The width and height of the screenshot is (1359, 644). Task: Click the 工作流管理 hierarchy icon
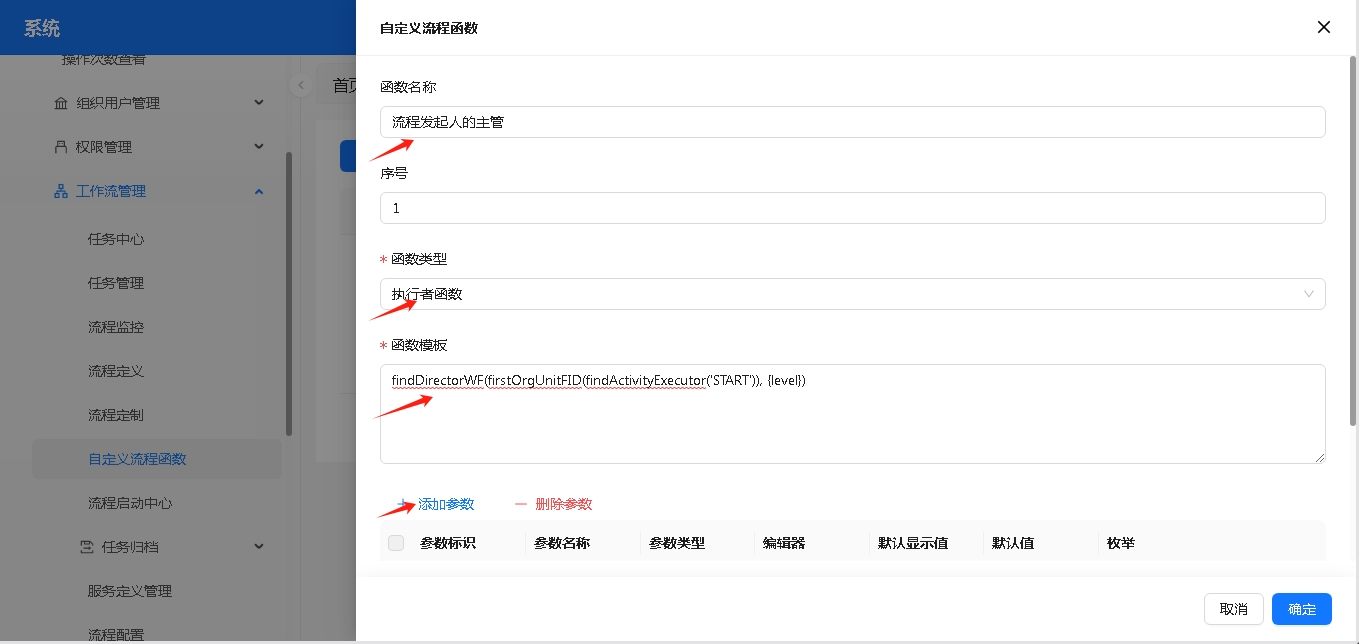[x=60, y=191]
